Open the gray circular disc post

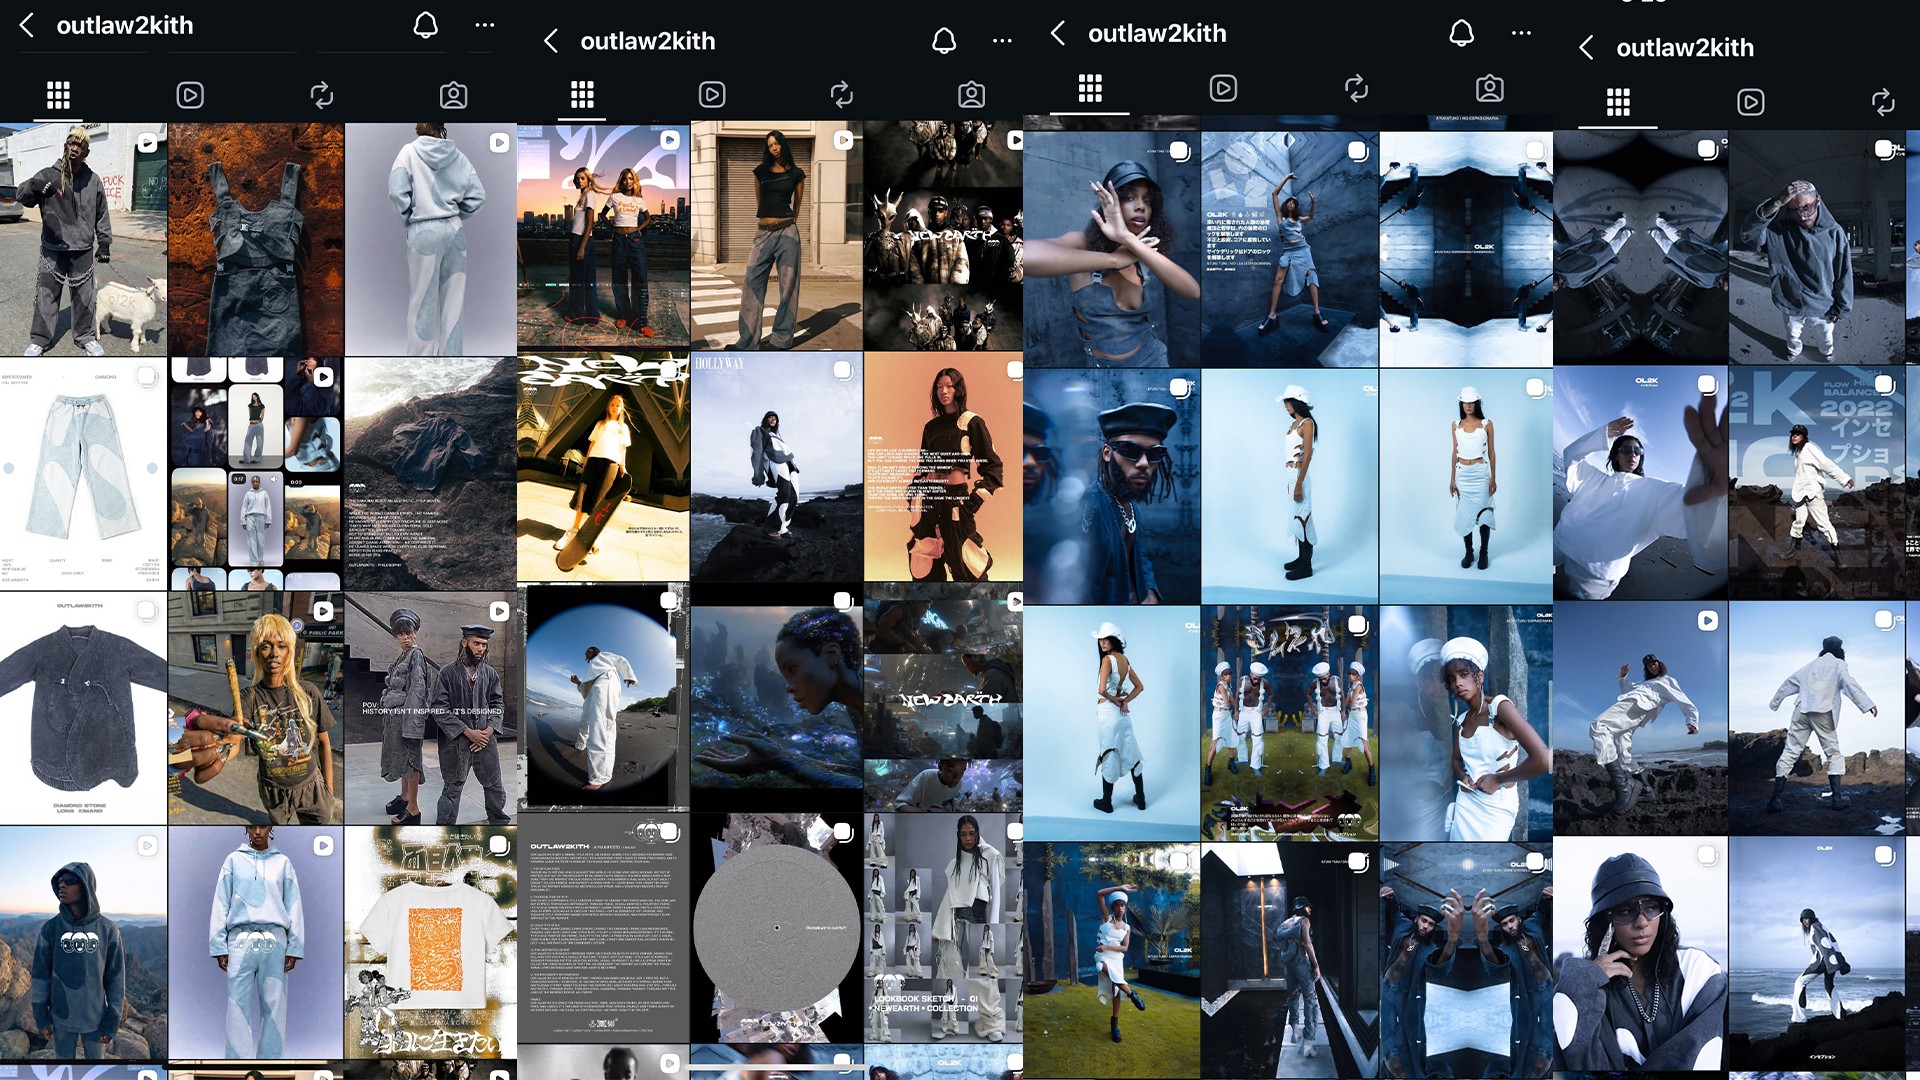(776, 928)
